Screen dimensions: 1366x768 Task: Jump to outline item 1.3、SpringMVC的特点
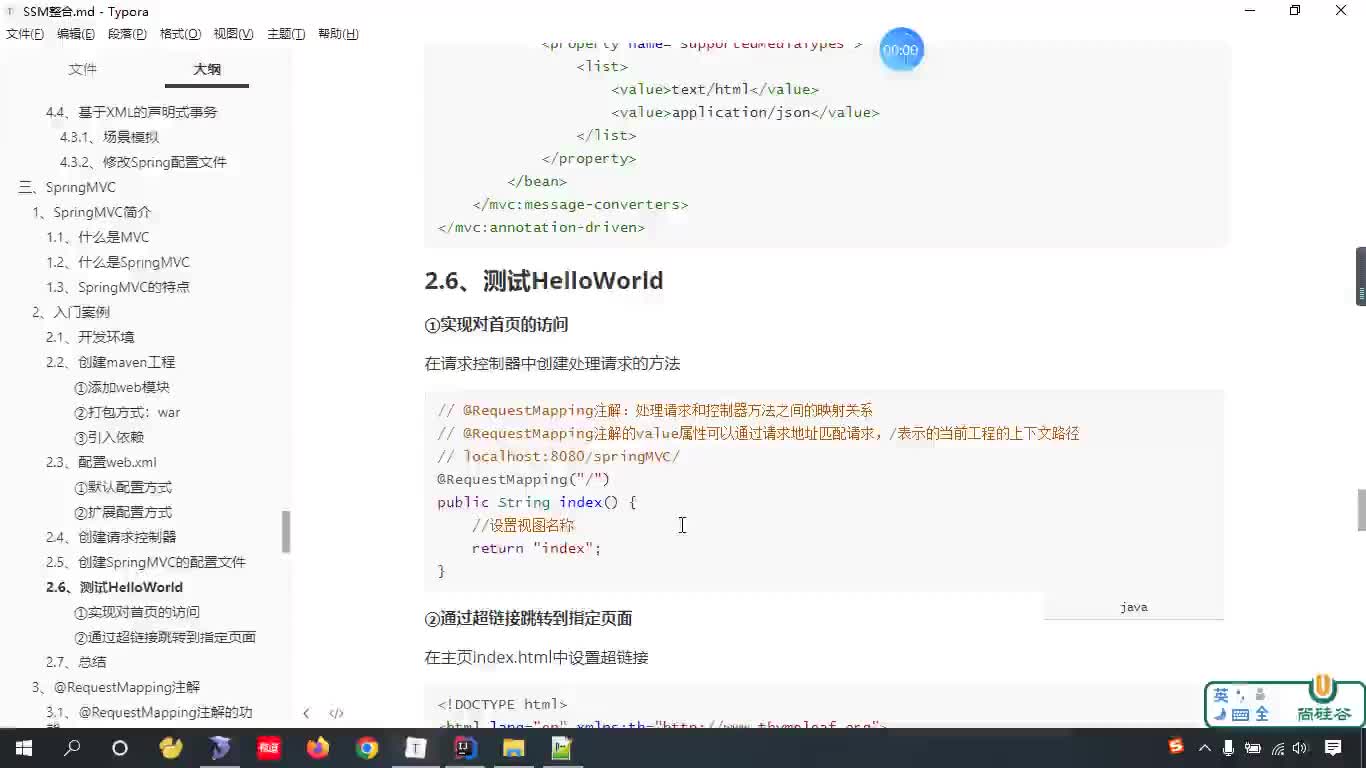117,287
